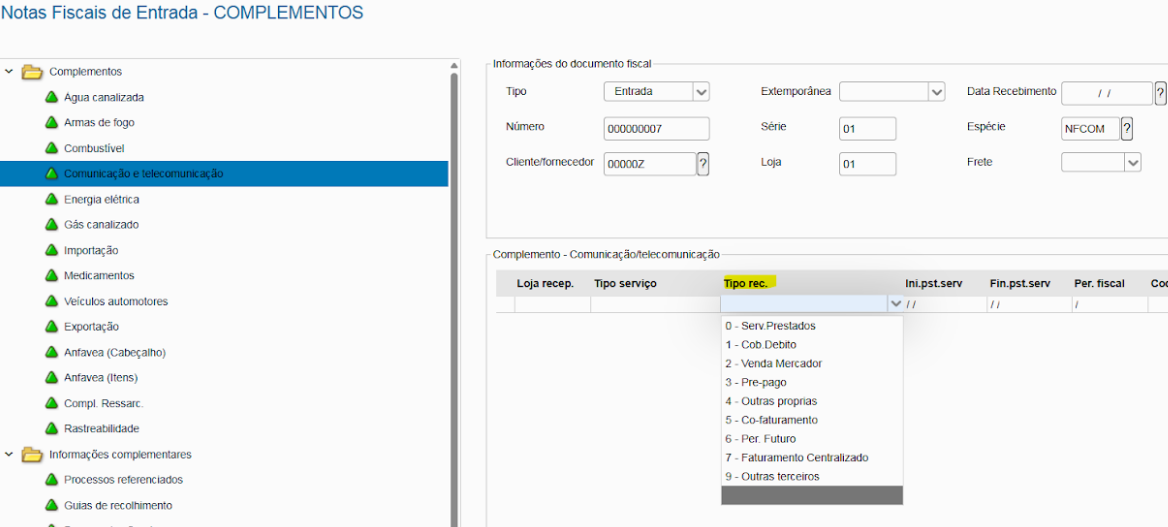Click the Fin.pst.serv date cell
Viewport: 1168px width, 527px height.
1028,304
